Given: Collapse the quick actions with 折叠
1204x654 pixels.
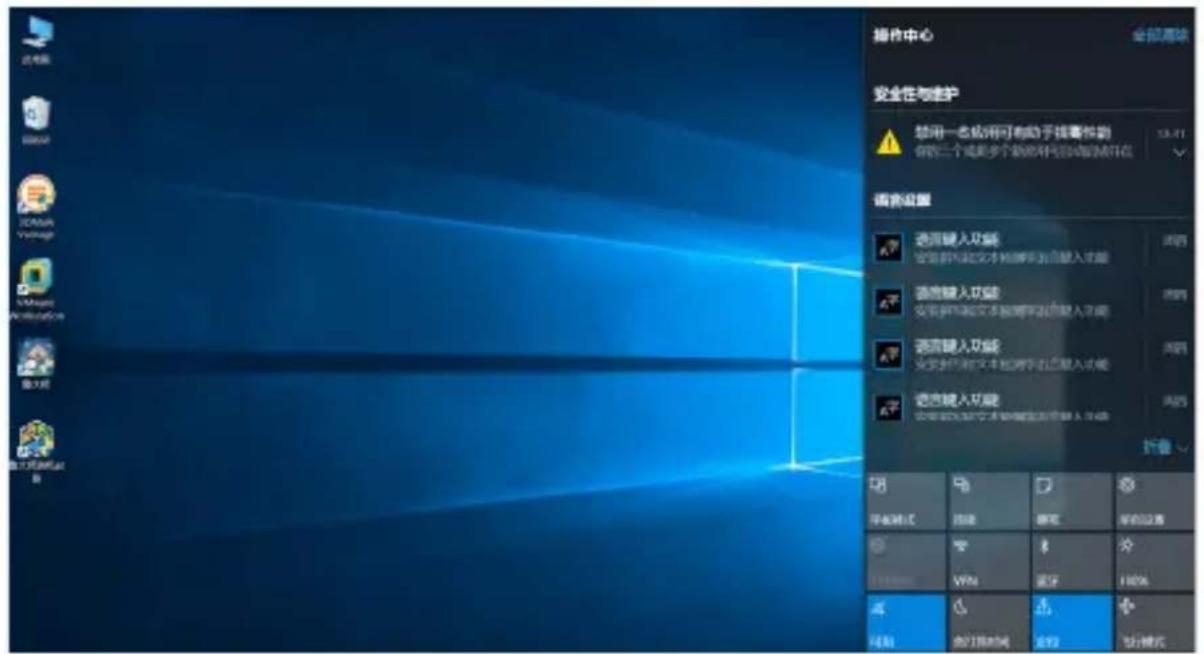Looking at the screenshot, I should [1166, 447].
